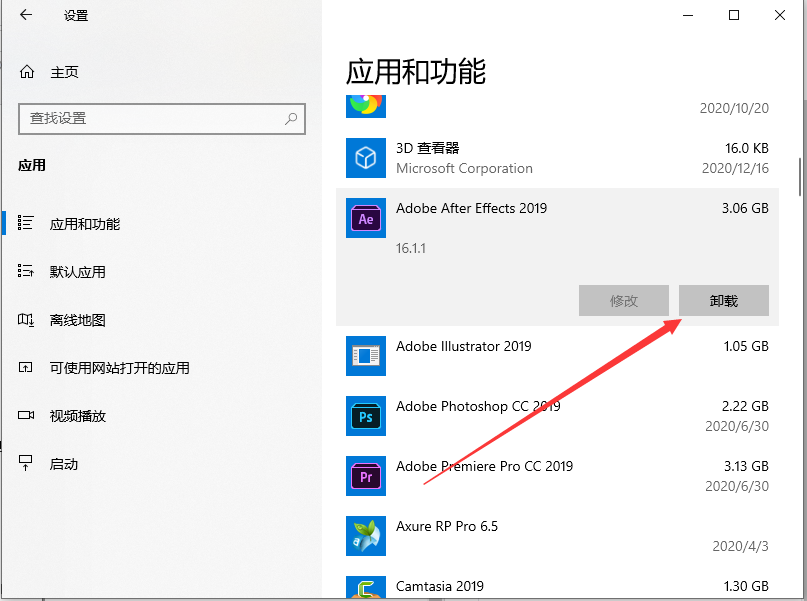Click the 3.13 GB size value
Viewport: 807px width, 601px height.
pos(746,466)
